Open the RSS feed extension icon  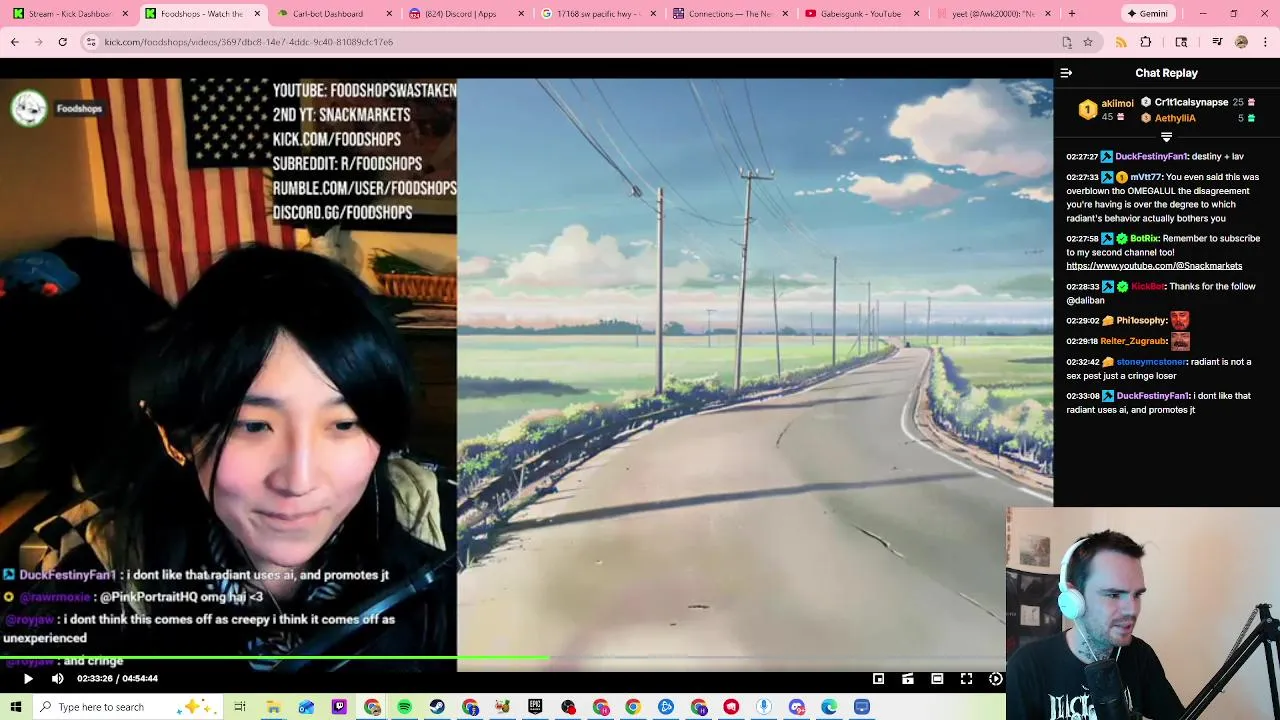coord(1120,42)
